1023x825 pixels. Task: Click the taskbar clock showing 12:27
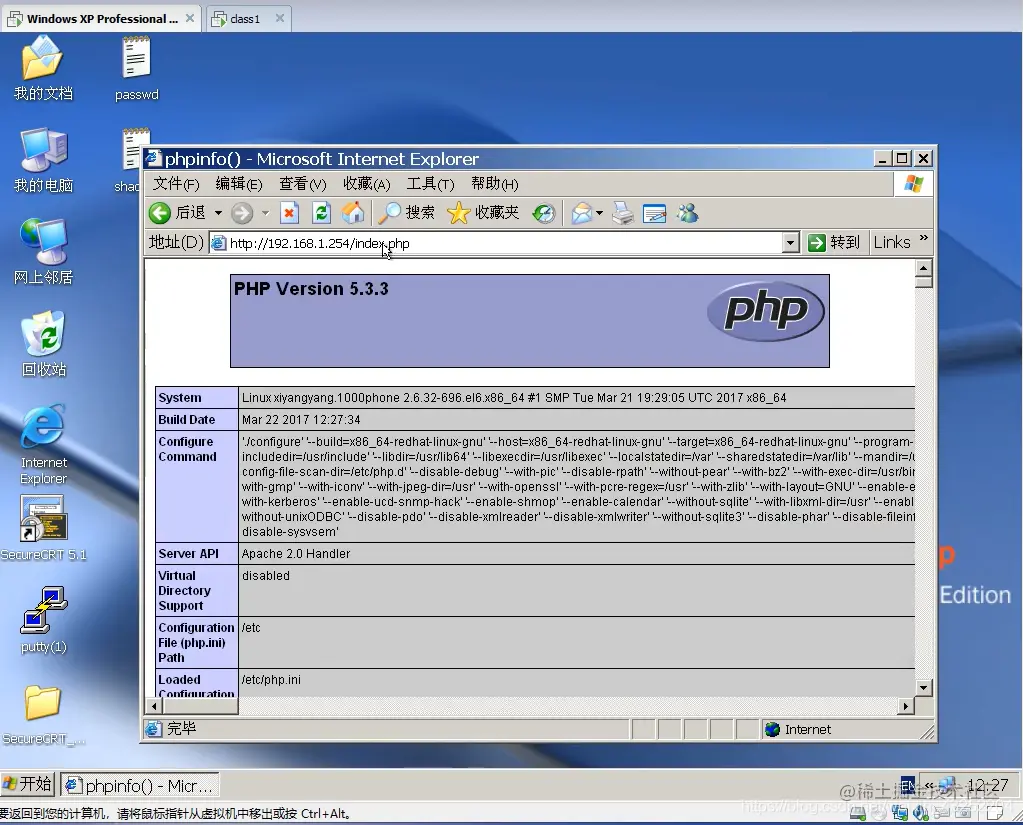[x=987, y=785]
